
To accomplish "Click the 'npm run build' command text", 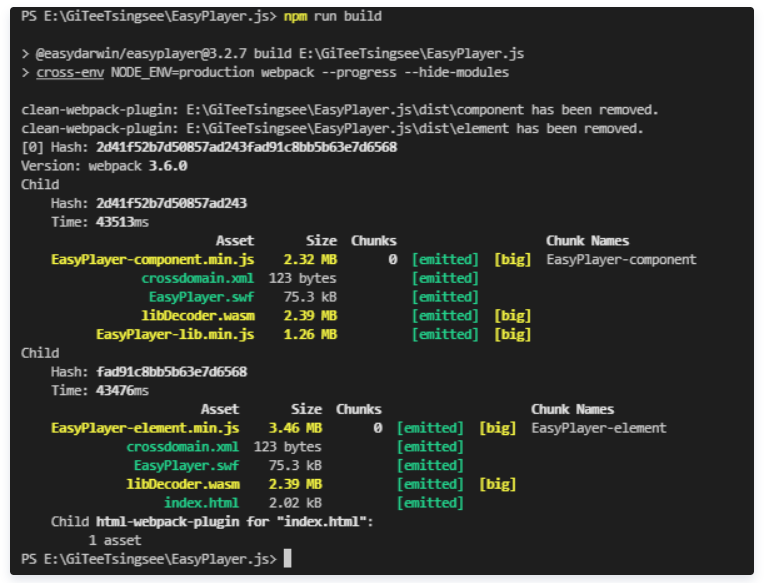I will 333,16.
